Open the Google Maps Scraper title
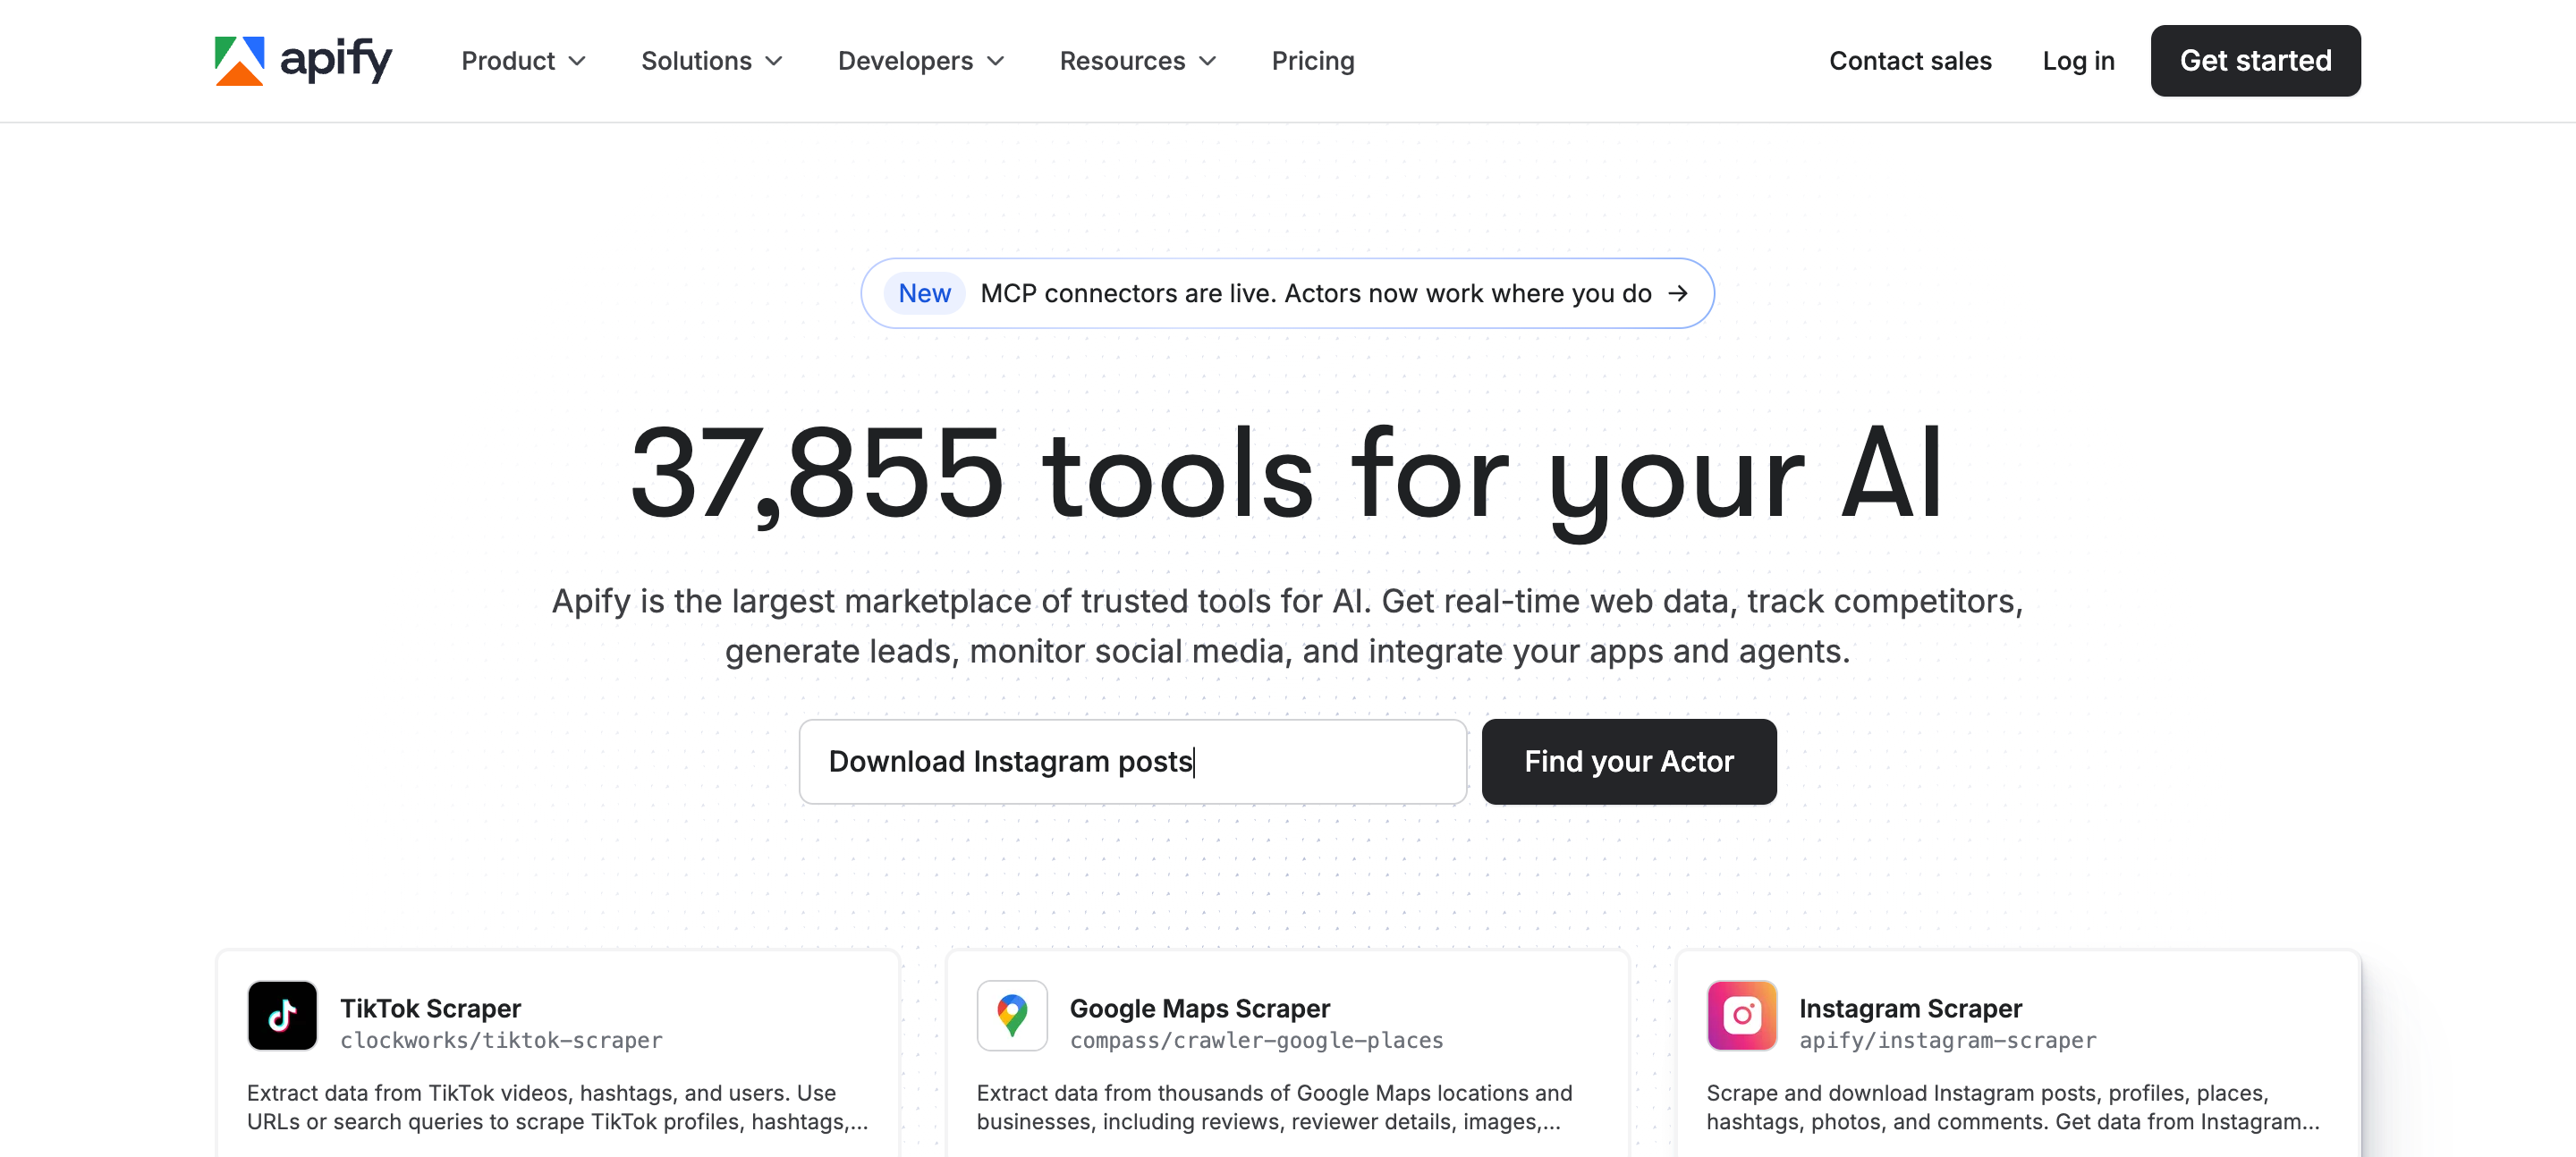This screenshot has height=1157, width=2576. 1199,1008
